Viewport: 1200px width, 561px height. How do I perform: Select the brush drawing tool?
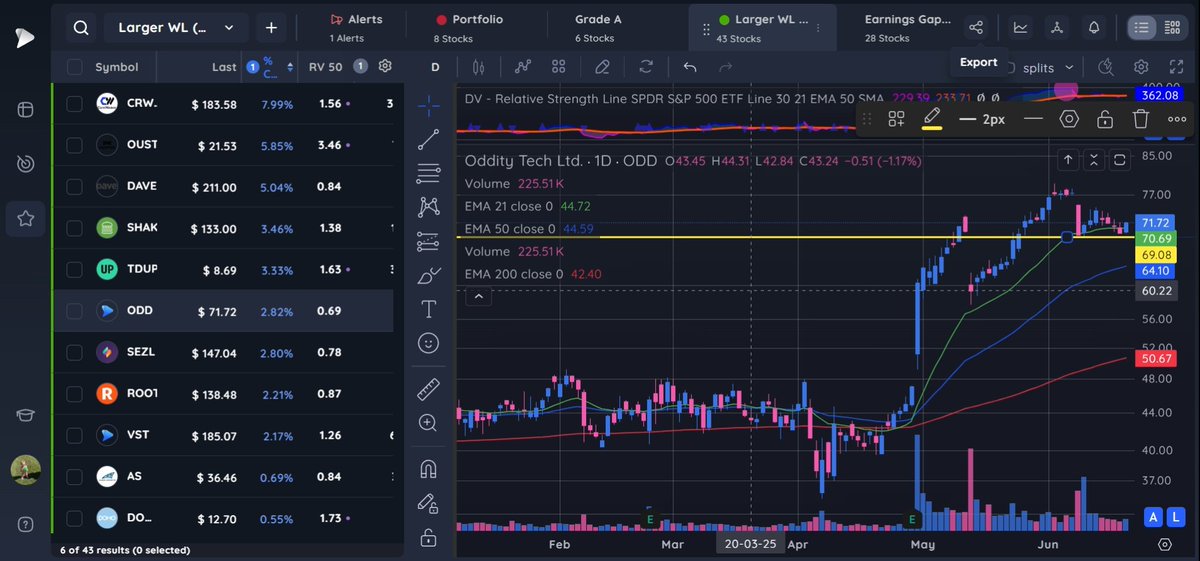pos(429,275)
